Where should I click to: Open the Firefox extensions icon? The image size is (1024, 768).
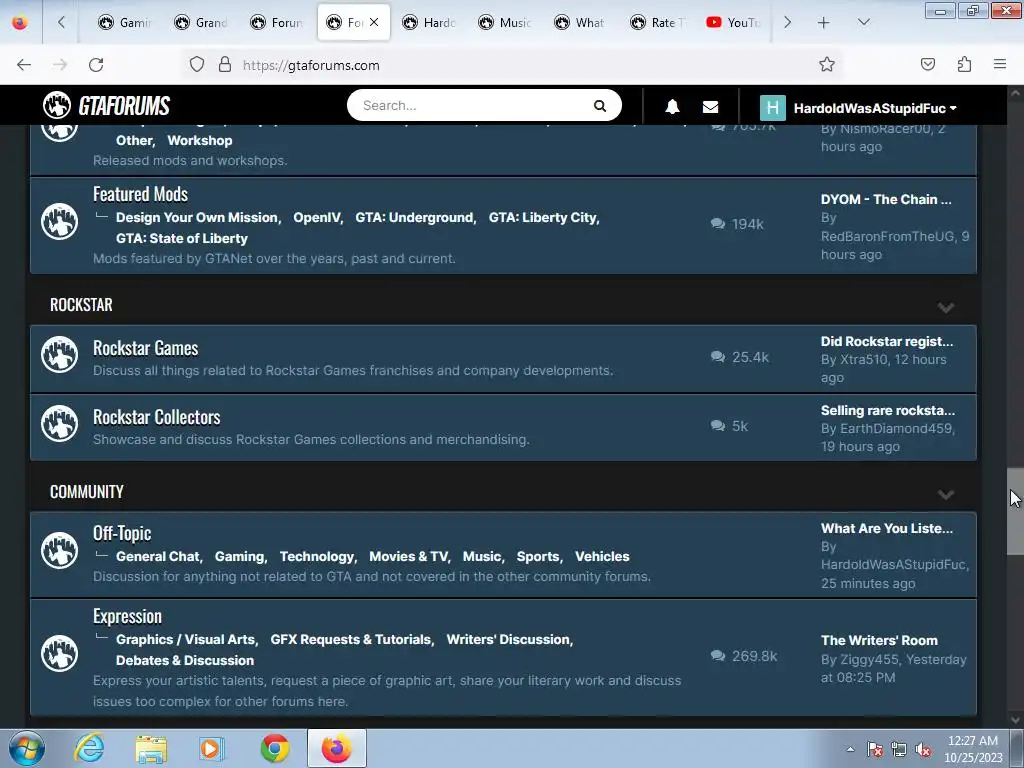(x=965, y=64)
